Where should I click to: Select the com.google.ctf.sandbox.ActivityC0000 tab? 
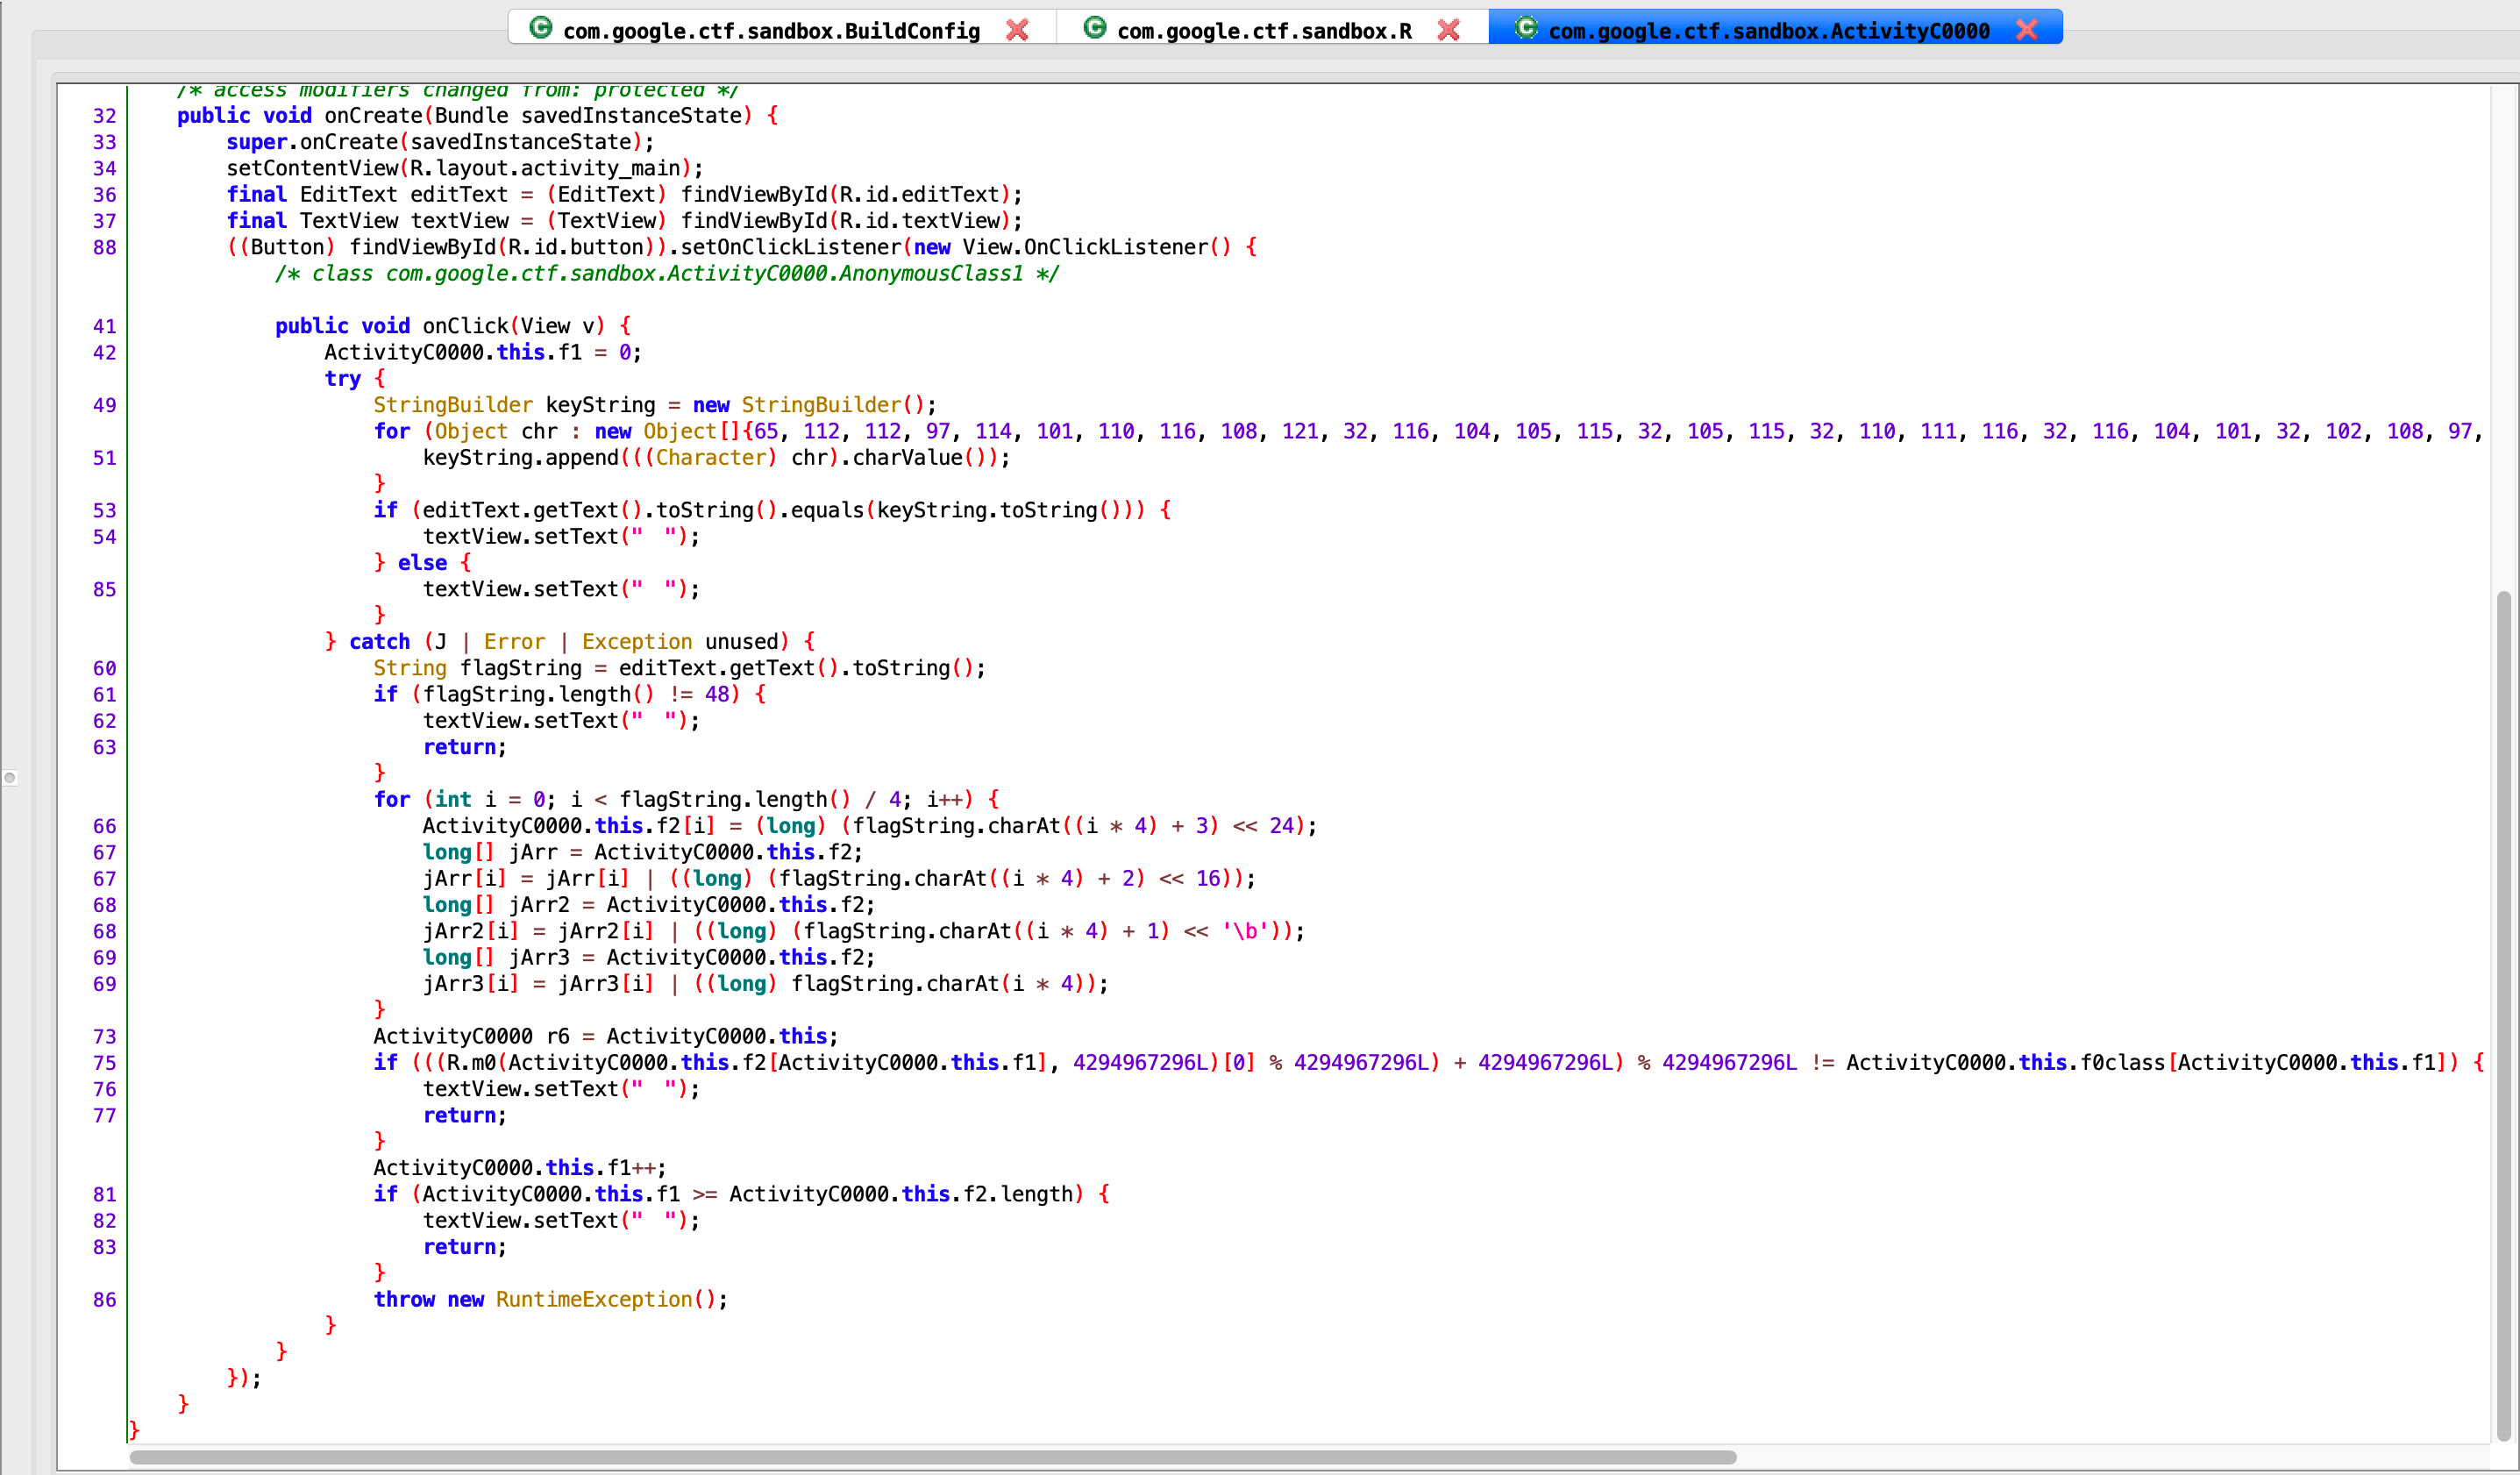coord(1775,29)
